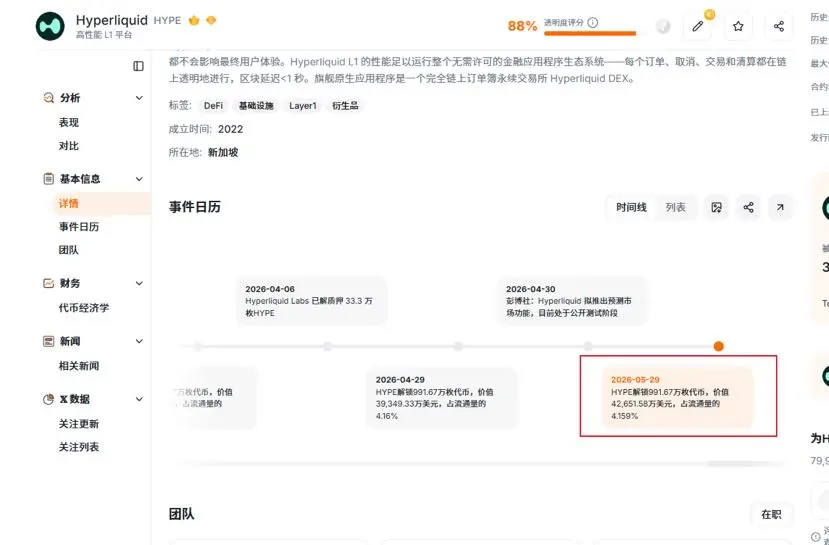Click the 基础设施 tag
The image size is (829, 545).
(x=256, y=106)
